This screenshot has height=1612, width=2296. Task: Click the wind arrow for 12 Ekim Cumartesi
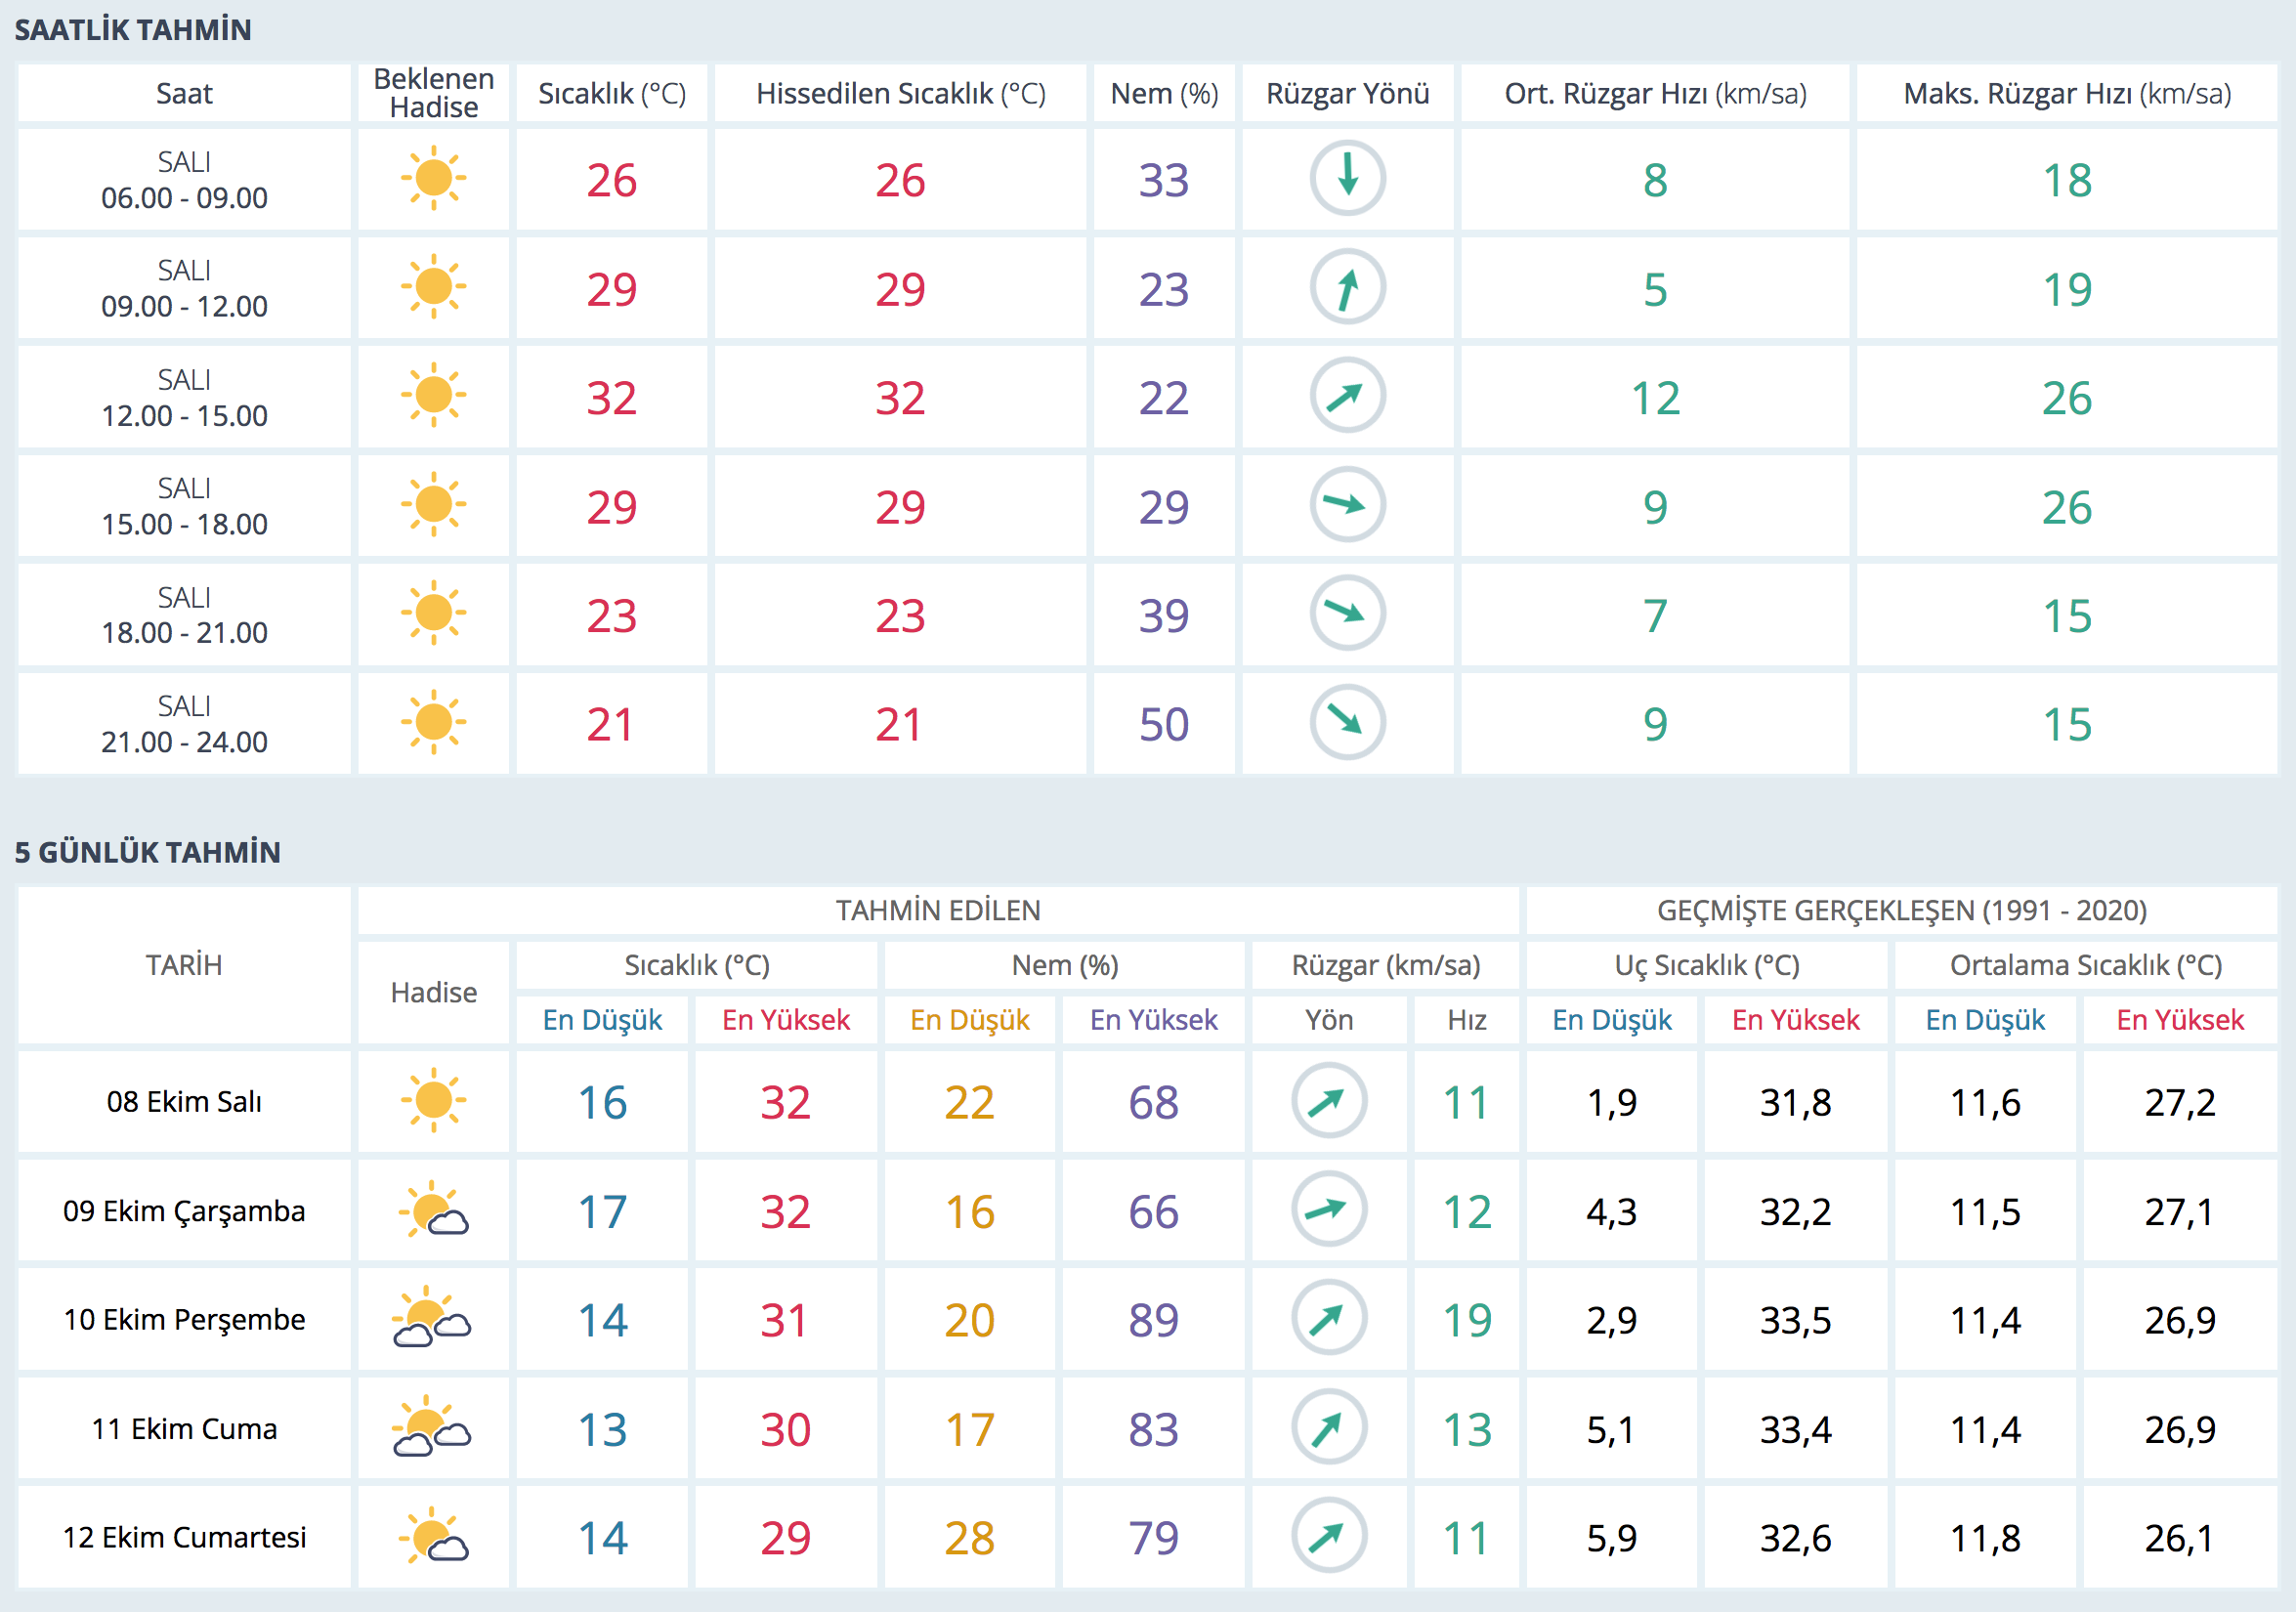coord(1329,1536)
